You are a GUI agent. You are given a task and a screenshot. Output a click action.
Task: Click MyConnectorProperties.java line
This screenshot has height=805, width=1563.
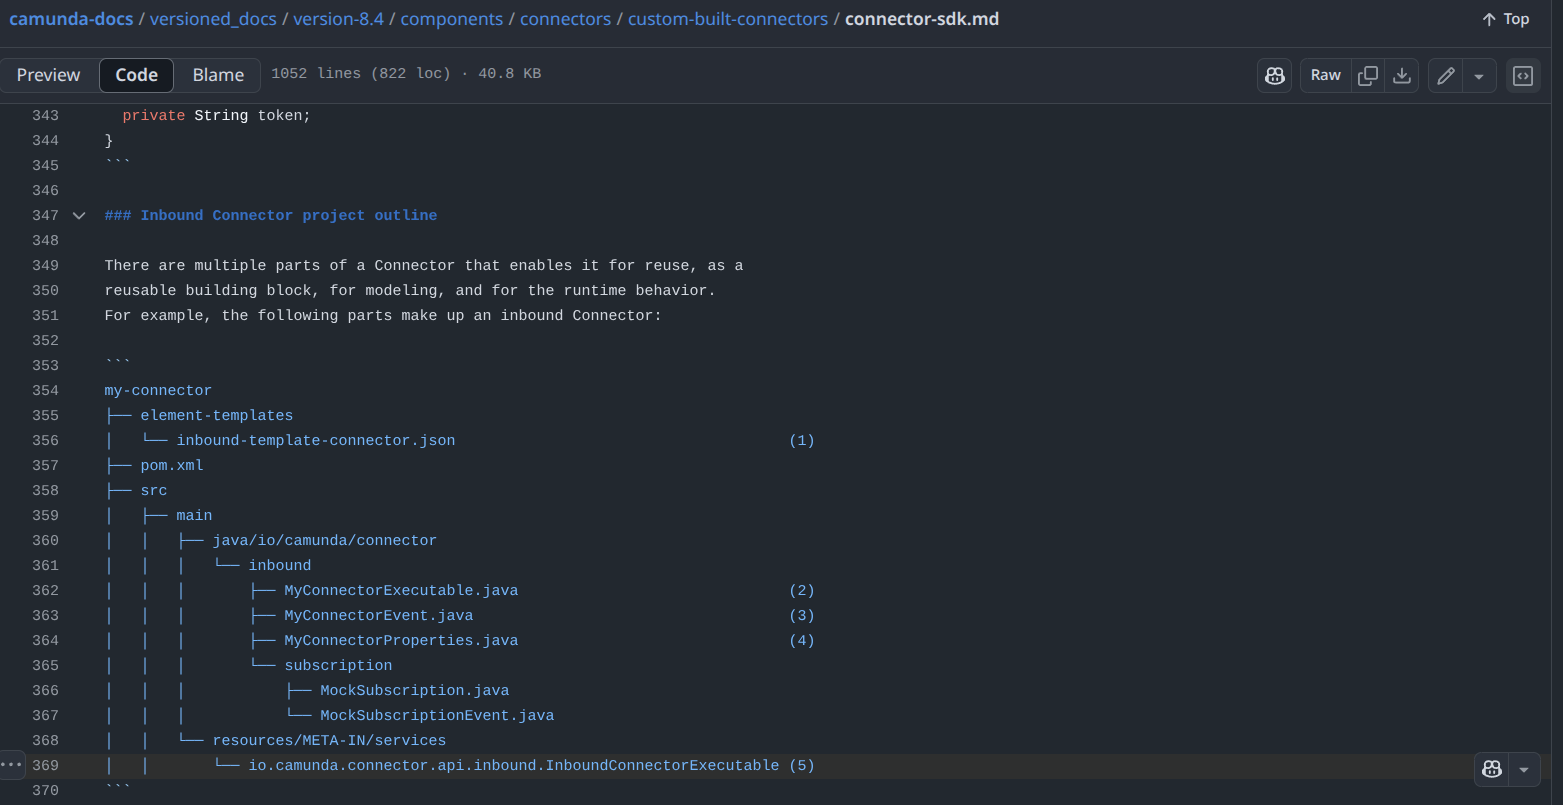coord(401,641)
